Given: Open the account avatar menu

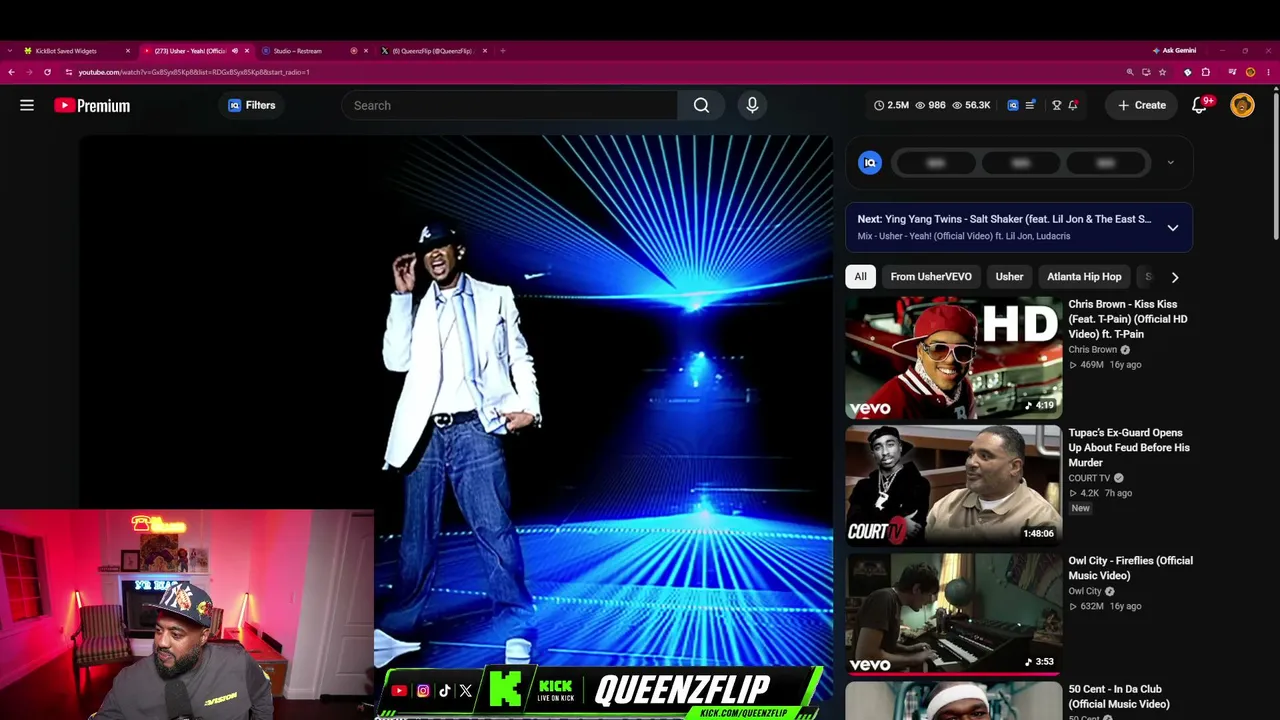Looking at the screenshot, I should coord(1242,105).
